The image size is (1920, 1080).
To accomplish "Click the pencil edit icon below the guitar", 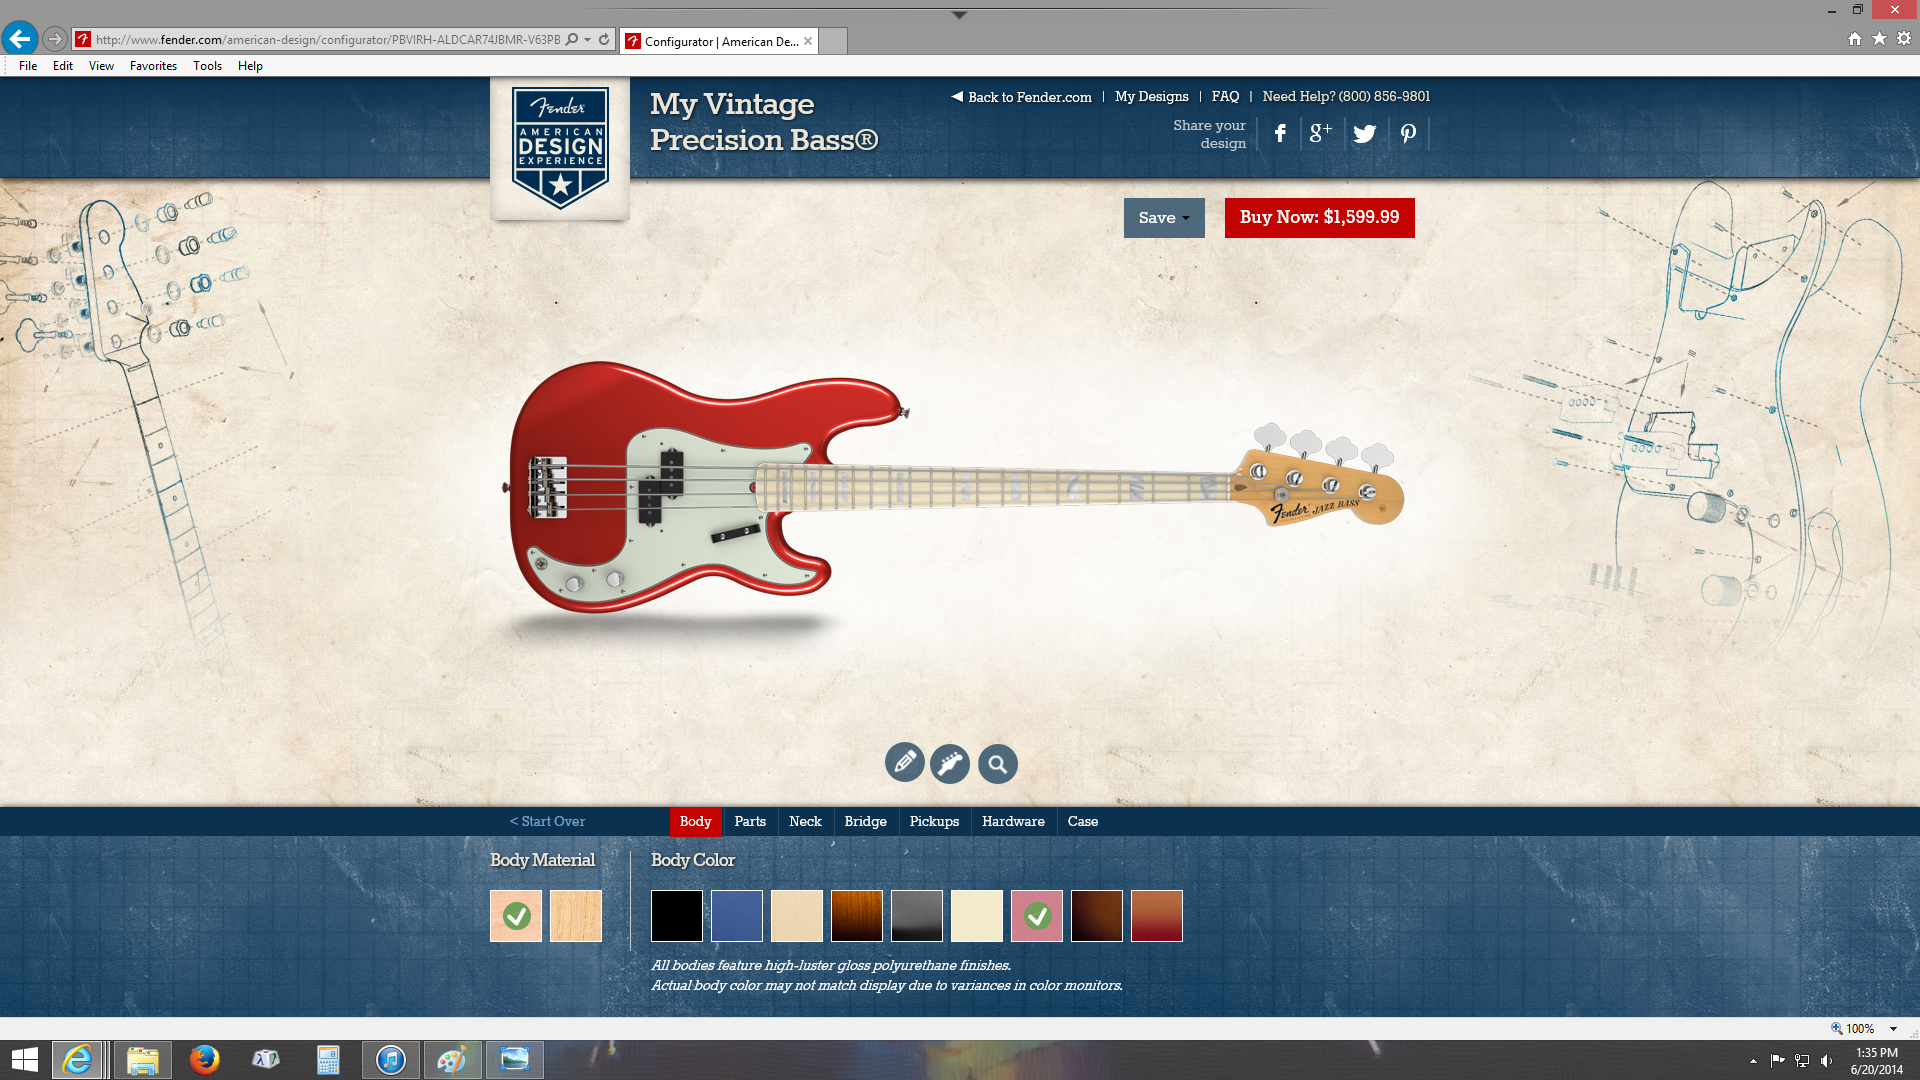I will coord(904,763).
